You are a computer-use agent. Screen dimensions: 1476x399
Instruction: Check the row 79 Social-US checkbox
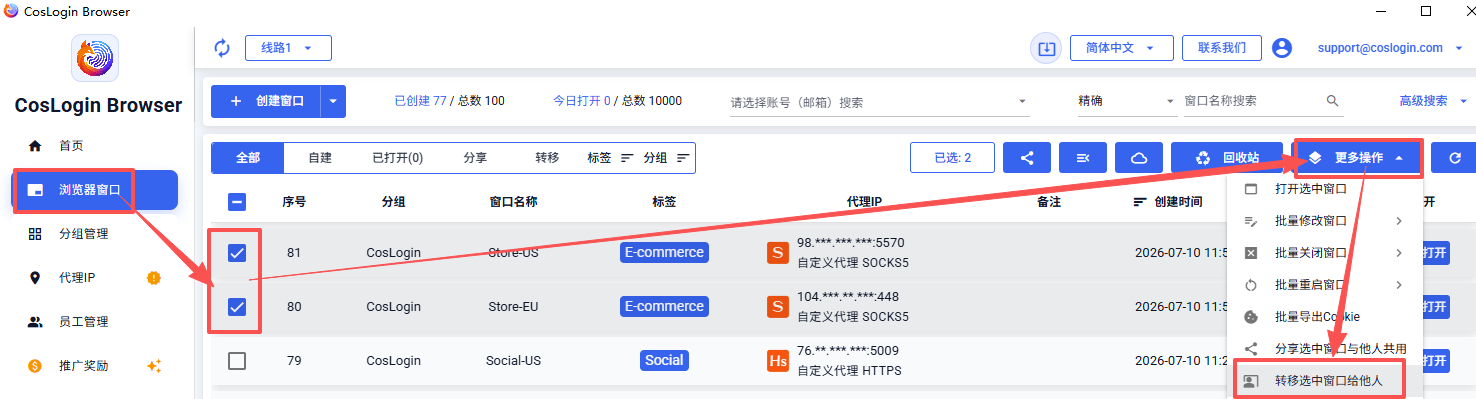[237, 361]
